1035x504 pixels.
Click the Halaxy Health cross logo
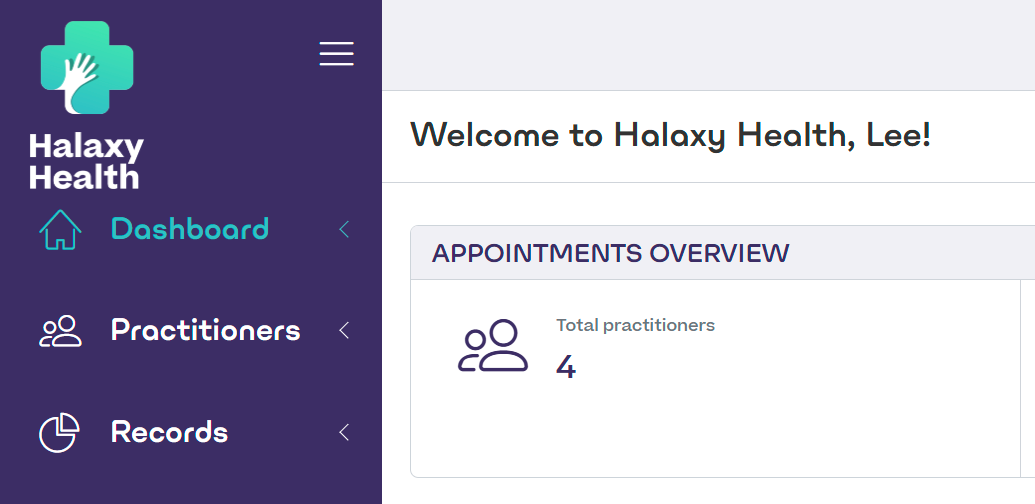coord(87,67)
